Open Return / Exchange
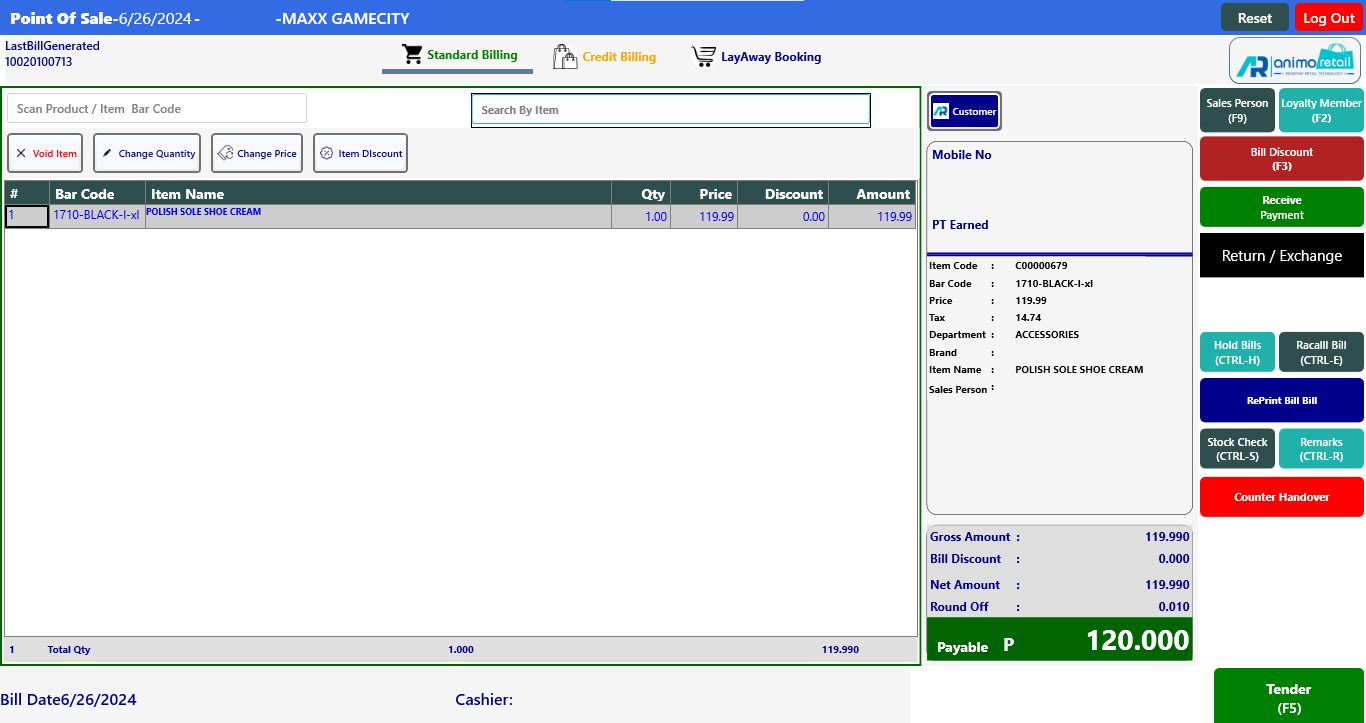 pos(1281,255)
